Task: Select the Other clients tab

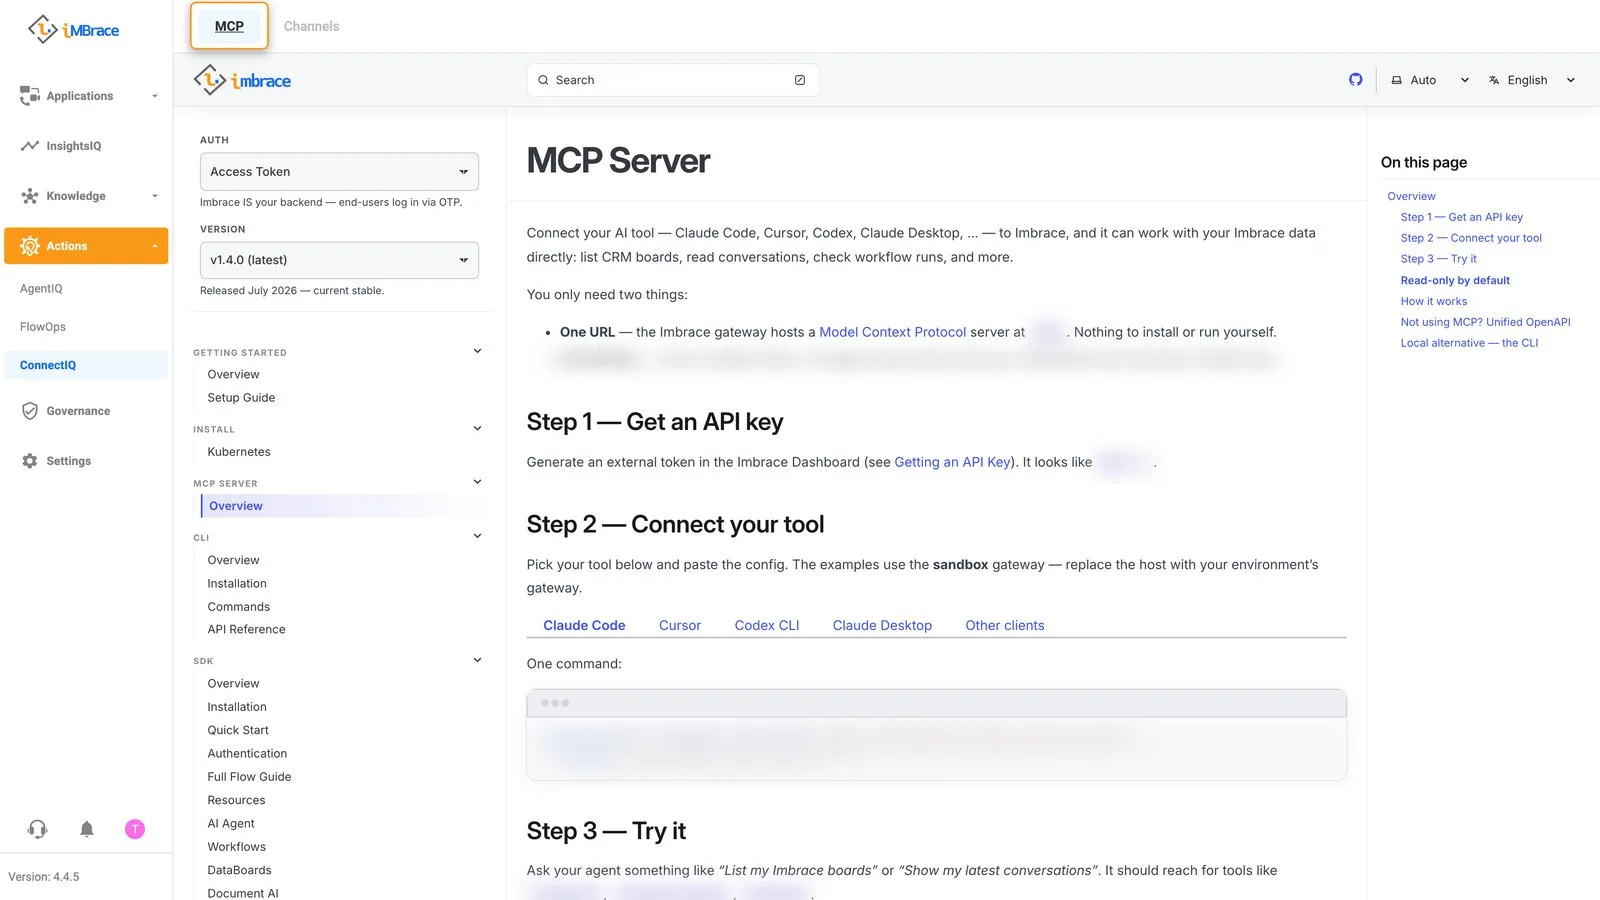Action: [x=1005, y=625]
